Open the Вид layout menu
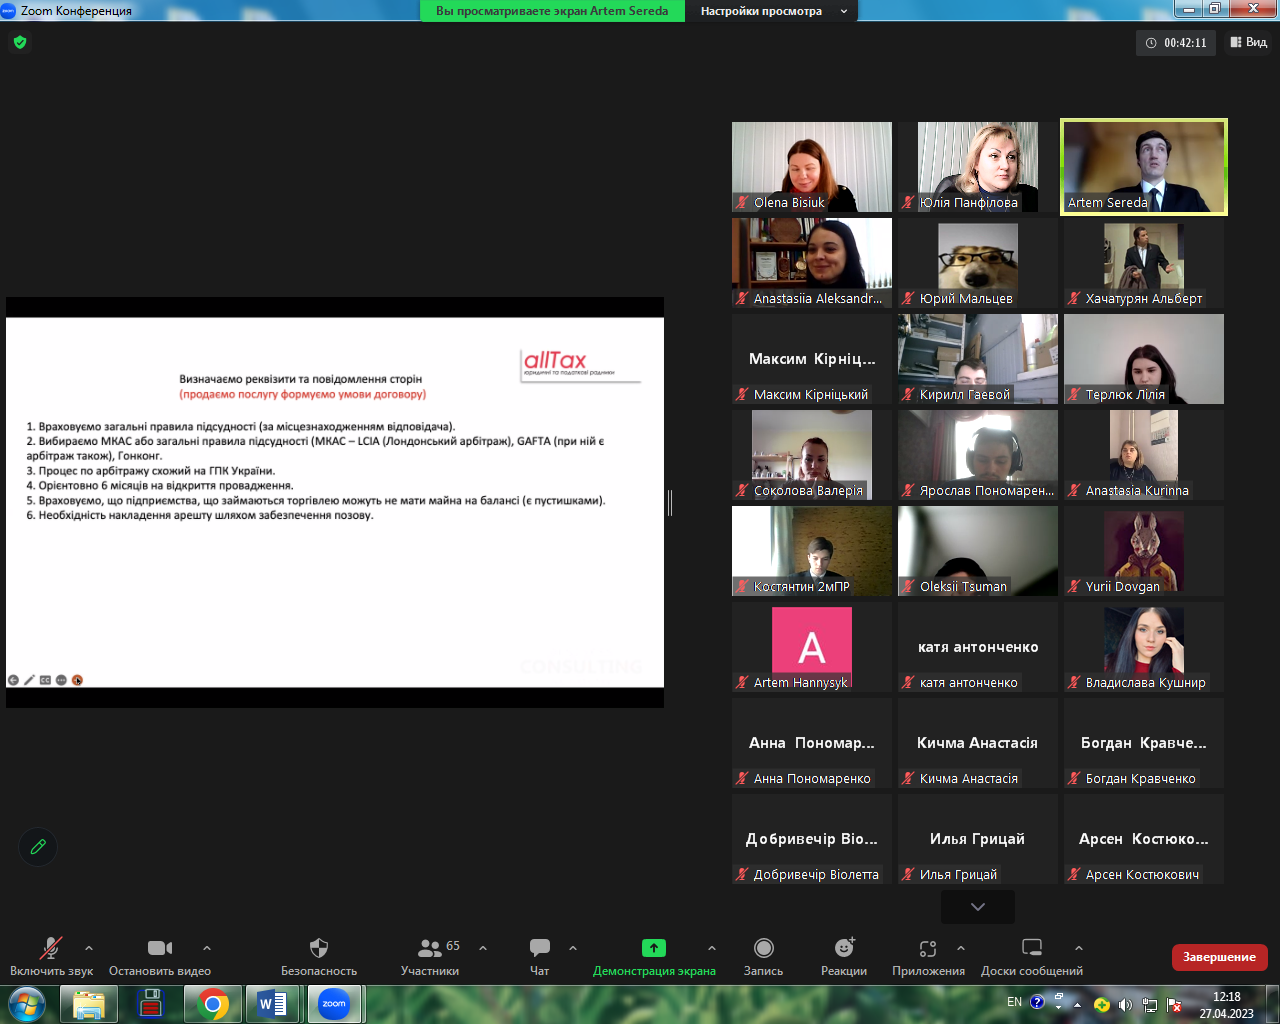Image resolution: width=1280 pixels, height=1024 pixels. coord(1249,42)
